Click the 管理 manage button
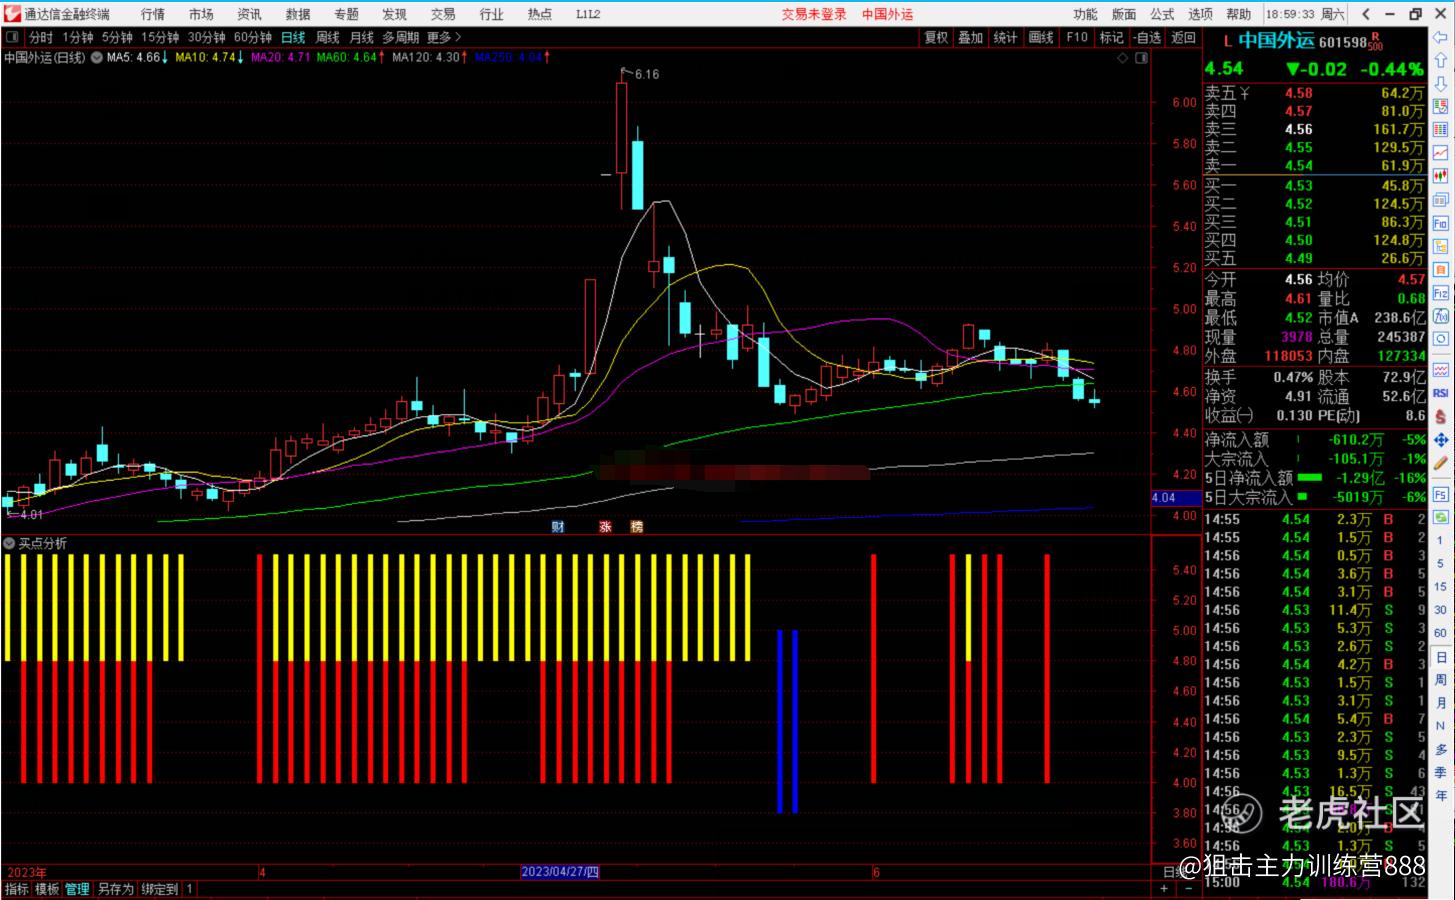Image resolution: width=1455 pixels, height=900 pixels. [77, 889]
